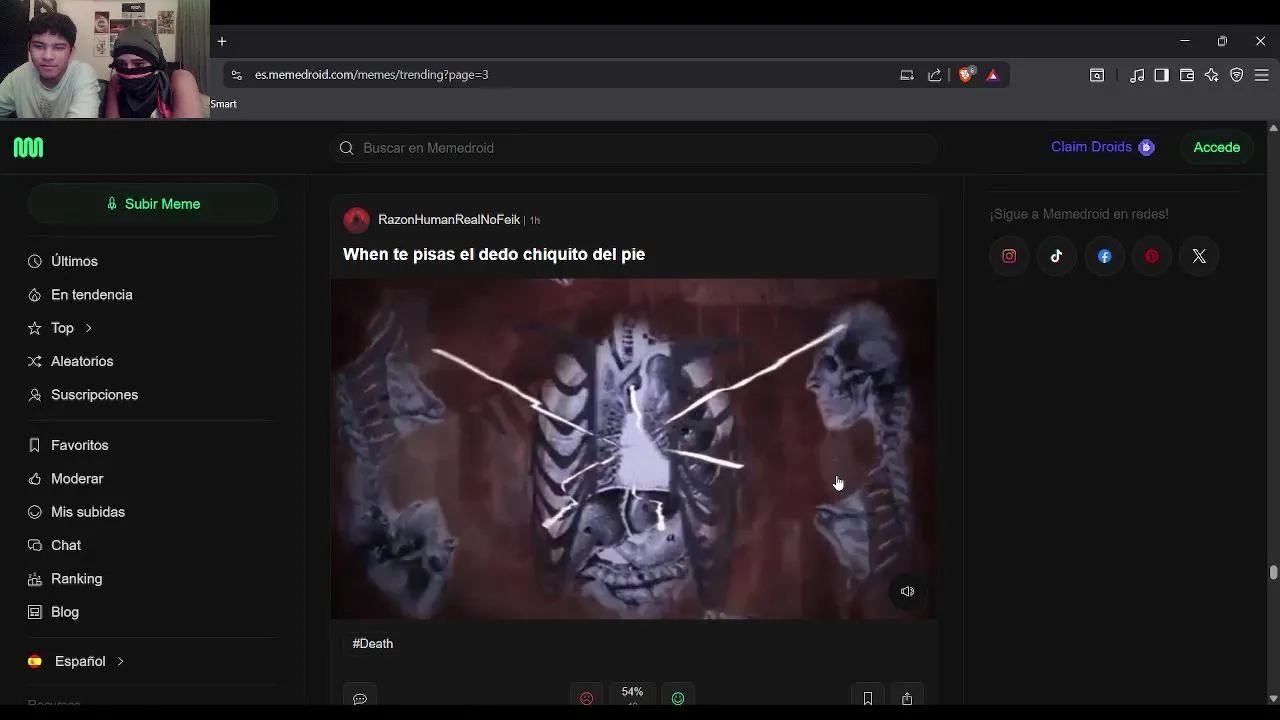Screen dimensions: 1280x720
Task: Open Brave Leo AI sparkle icon
Action: click(1212, 75)
